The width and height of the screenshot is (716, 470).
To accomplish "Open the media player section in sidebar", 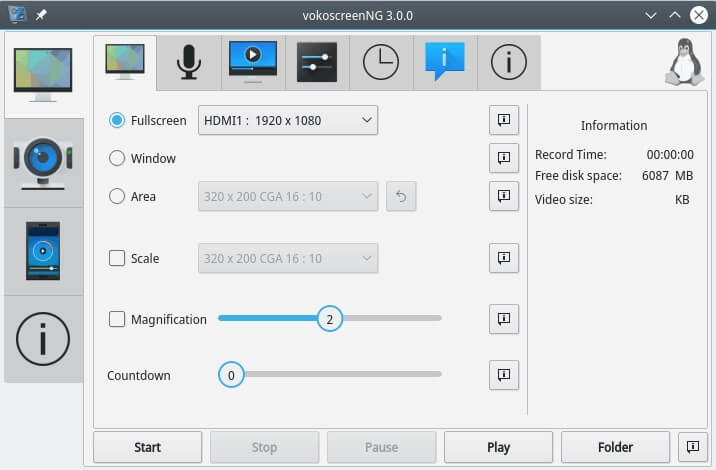I will click(43, 251).
